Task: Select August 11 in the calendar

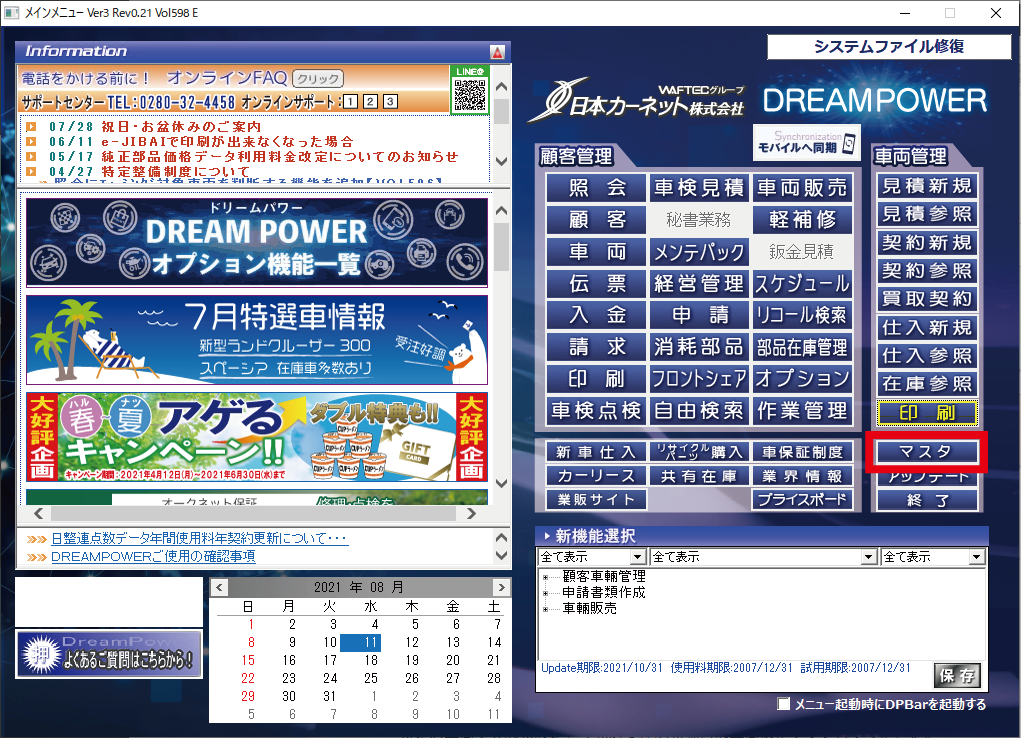Action: coord(361,643)
